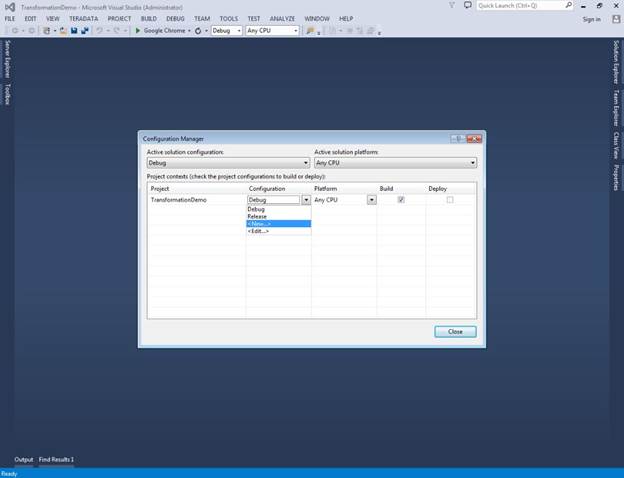
Task: Open the VIEW menu
Action: tap(53, 19)
